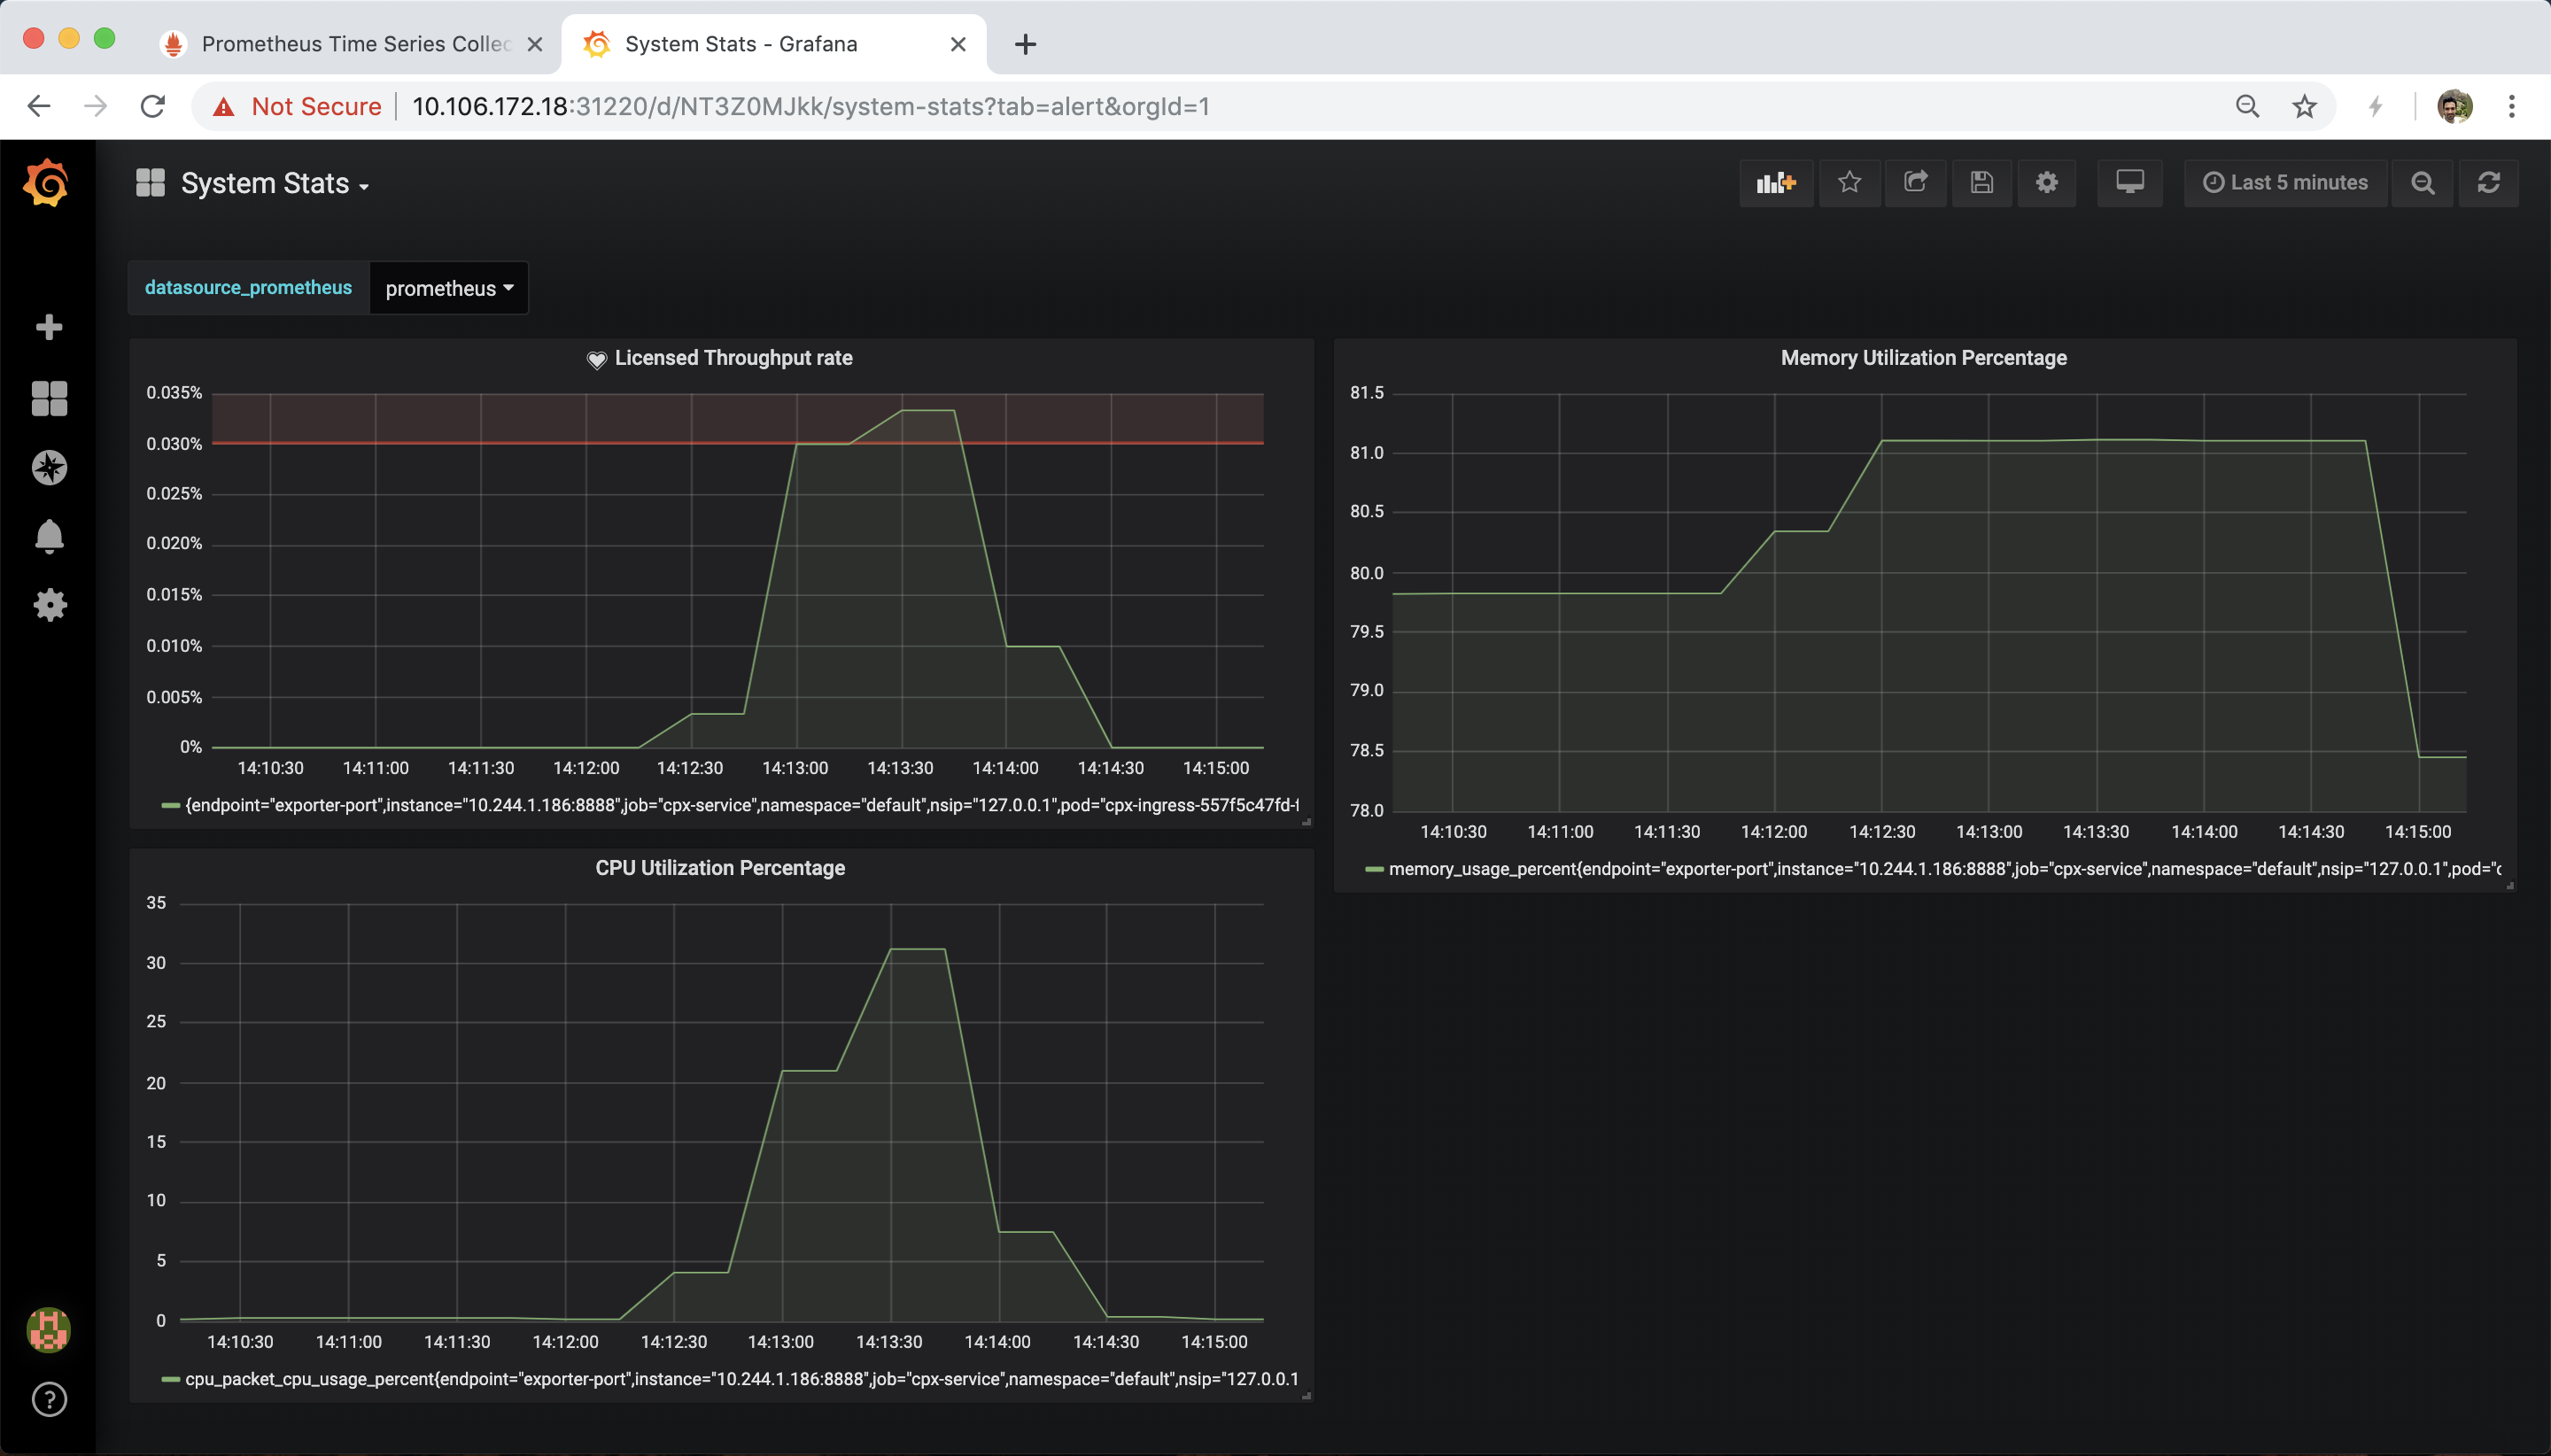2551x1456 pixels.
Task: Open the Alerting bell in sidebar
Action: pyautogui.click(x=49, y=537)
